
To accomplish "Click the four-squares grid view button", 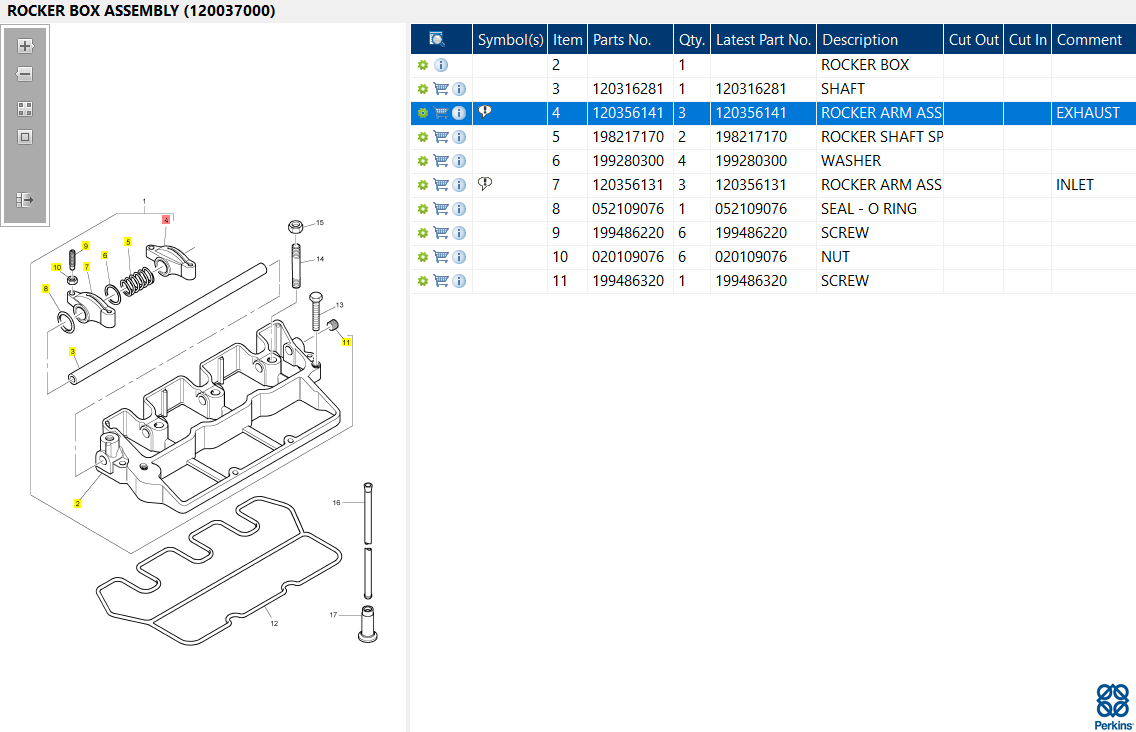I will coord(25,109).
